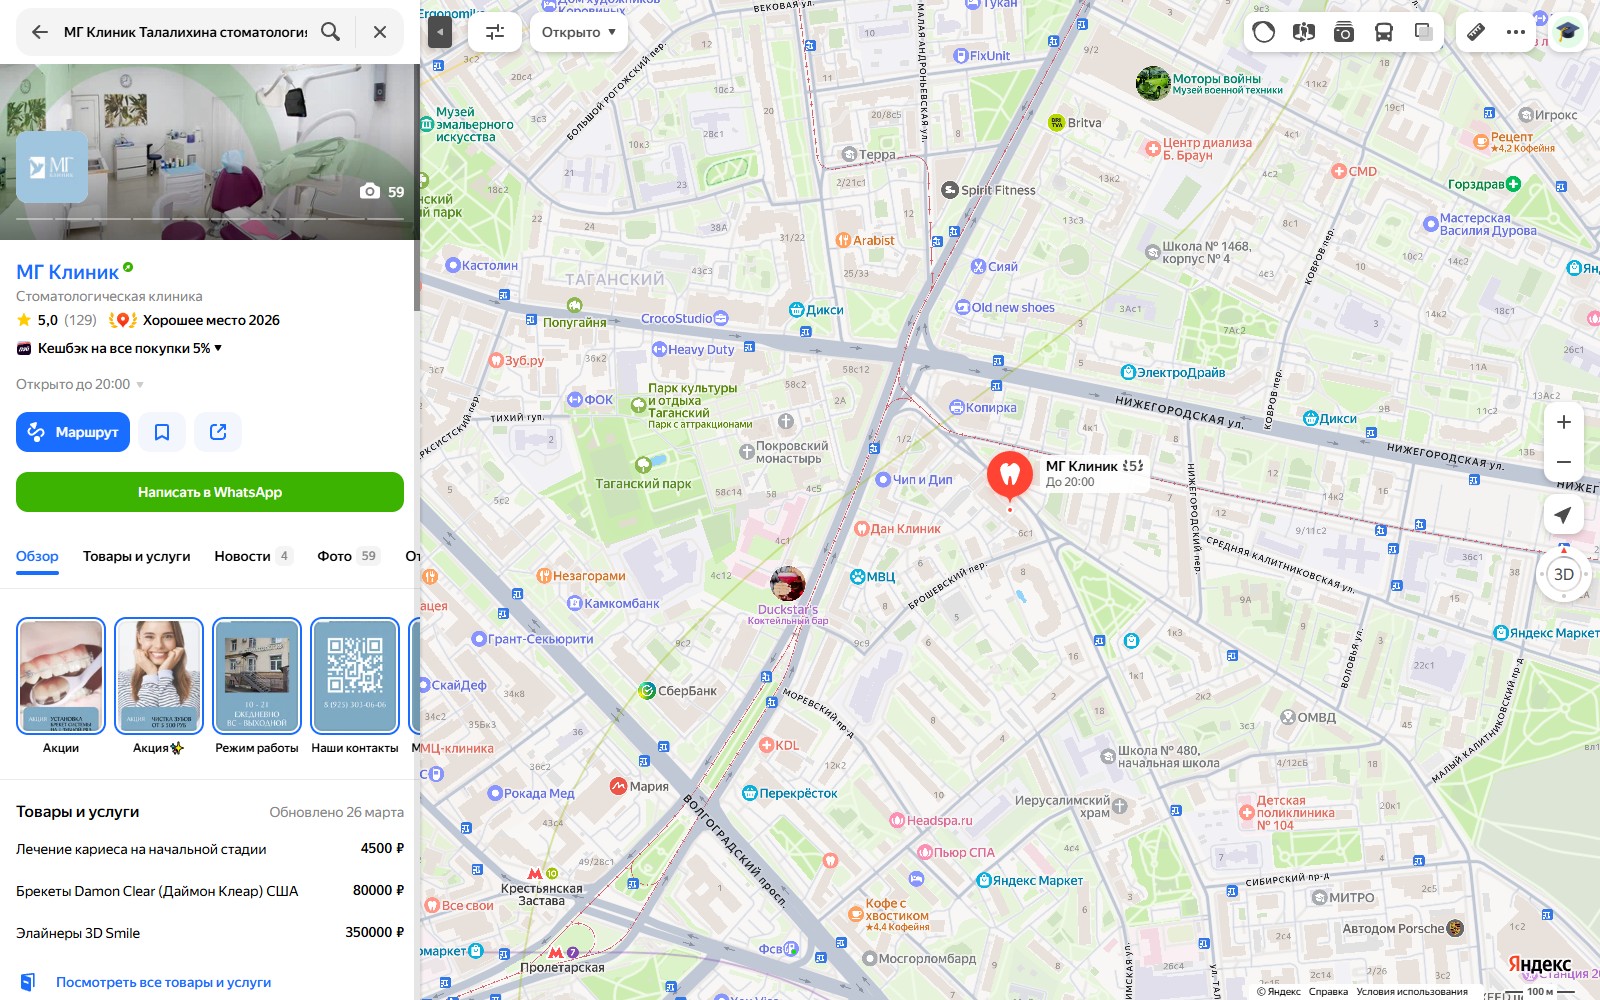Toggle the 3D map view

point(1564,574)
